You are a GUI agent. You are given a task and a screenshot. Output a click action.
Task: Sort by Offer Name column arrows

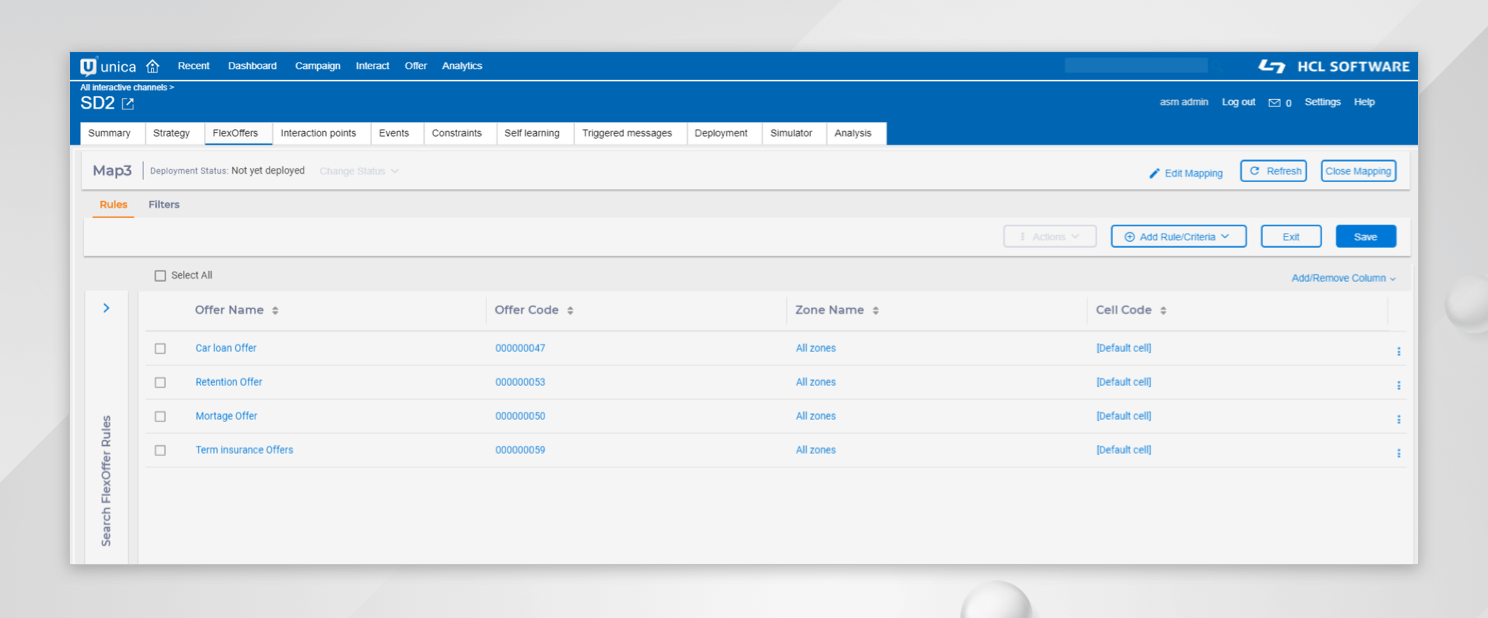[275, 311]
